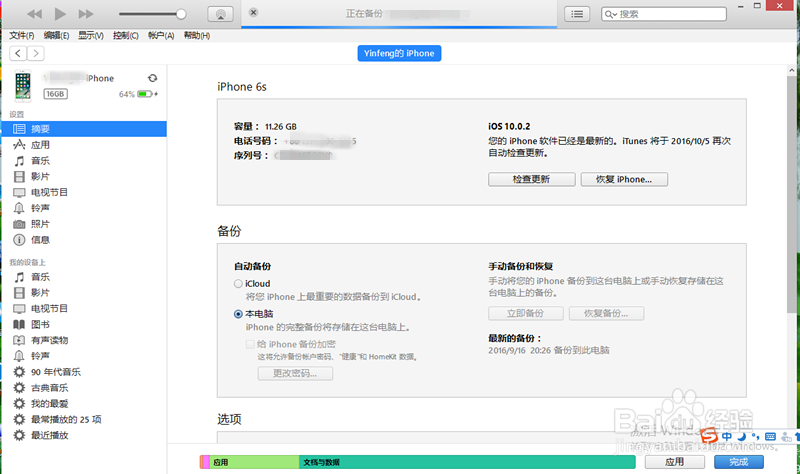Screen dimensions: 800x474
Task: Open the on-device 音乐 above 图书
Action: [x=84, y=277]
